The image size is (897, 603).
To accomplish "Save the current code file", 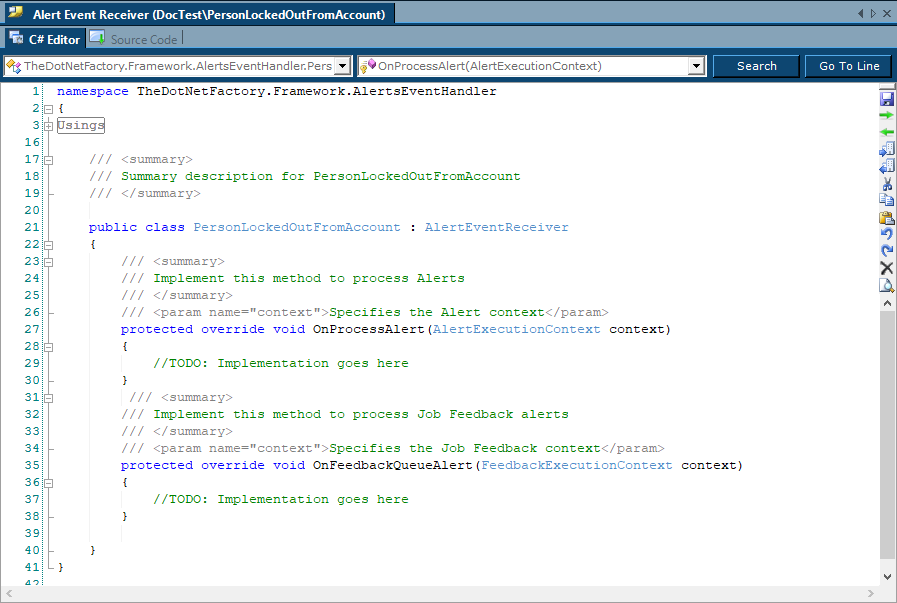I will click(x=886, y=98).
